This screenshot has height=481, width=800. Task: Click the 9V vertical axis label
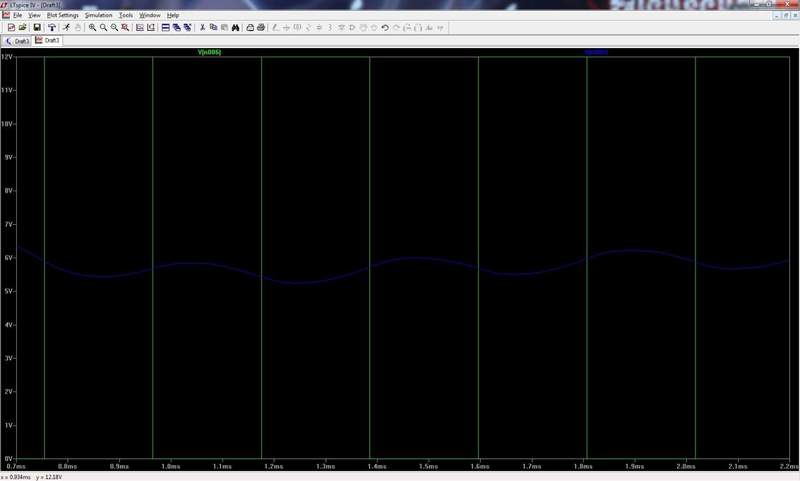(x=9, y=157)
